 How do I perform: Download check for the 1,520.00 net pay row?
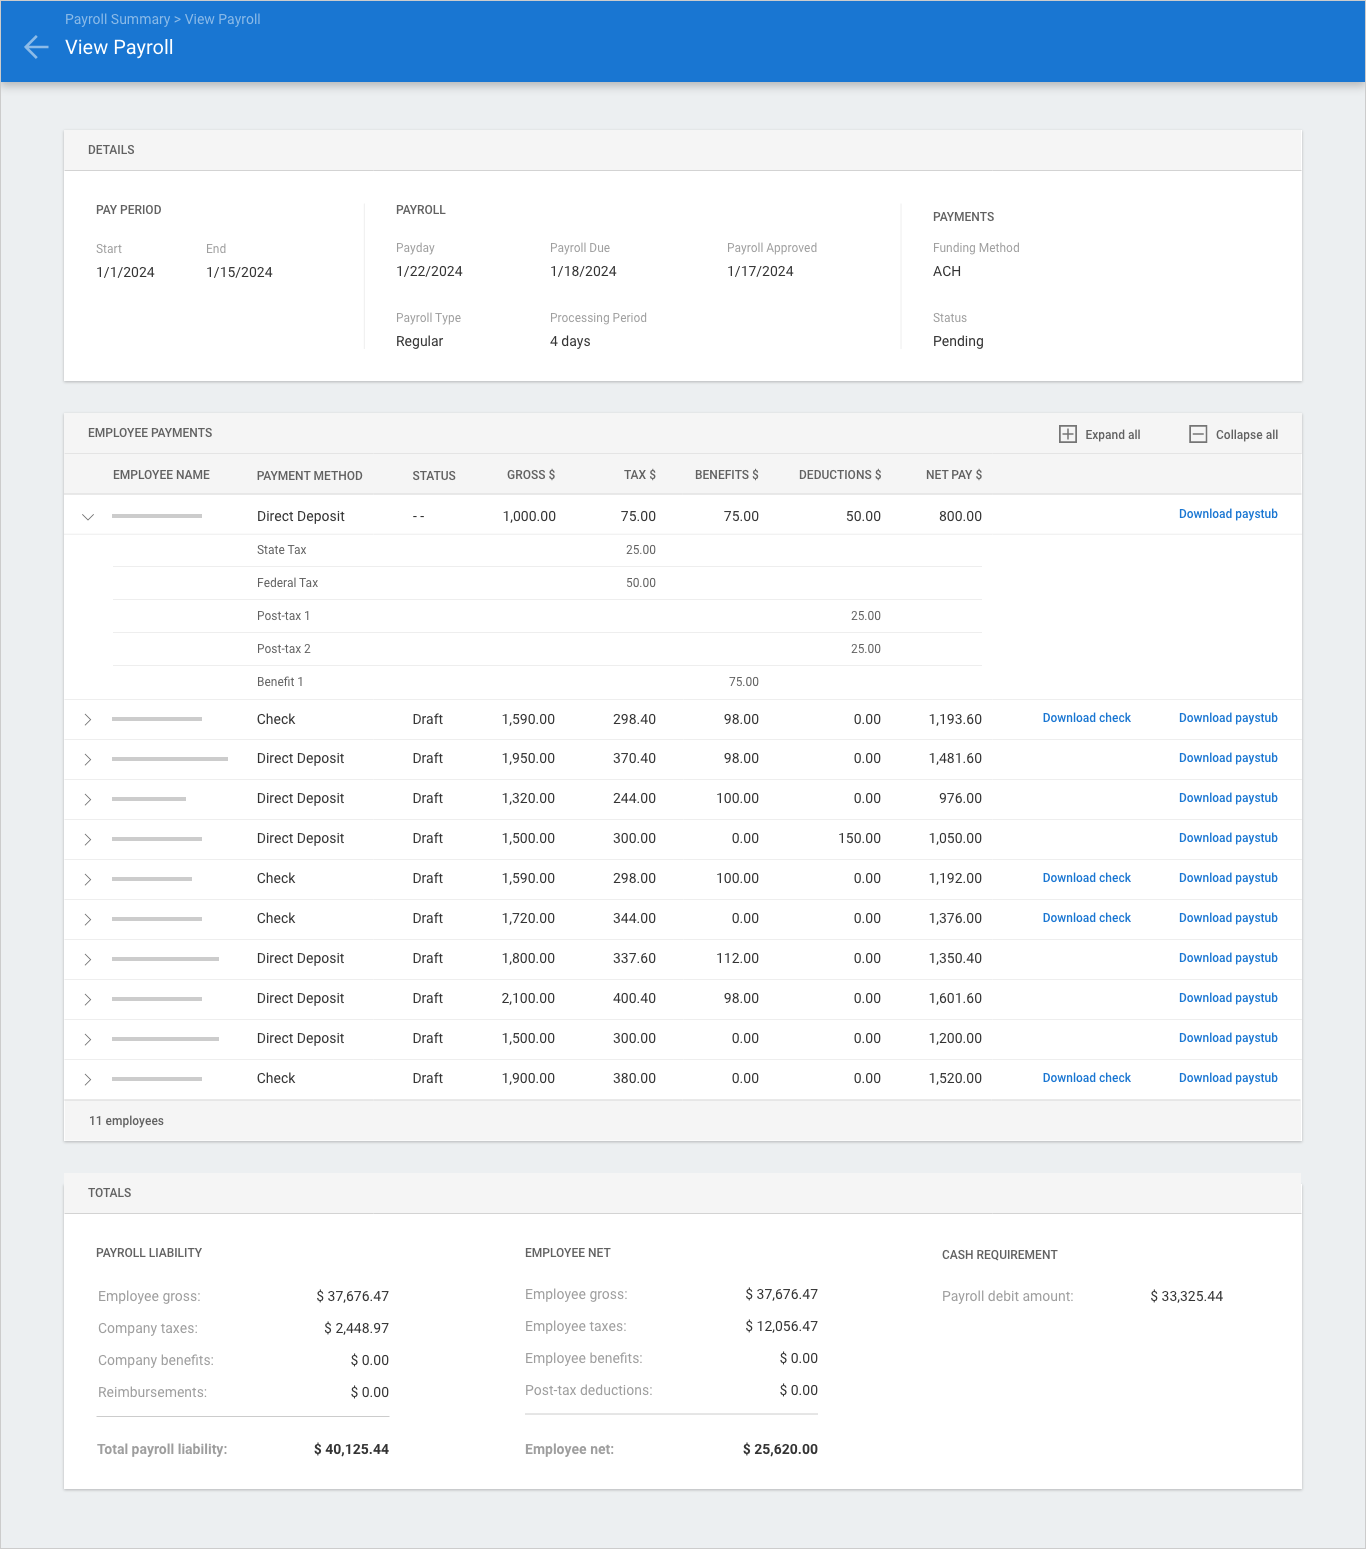(x=1086, y=1078)
